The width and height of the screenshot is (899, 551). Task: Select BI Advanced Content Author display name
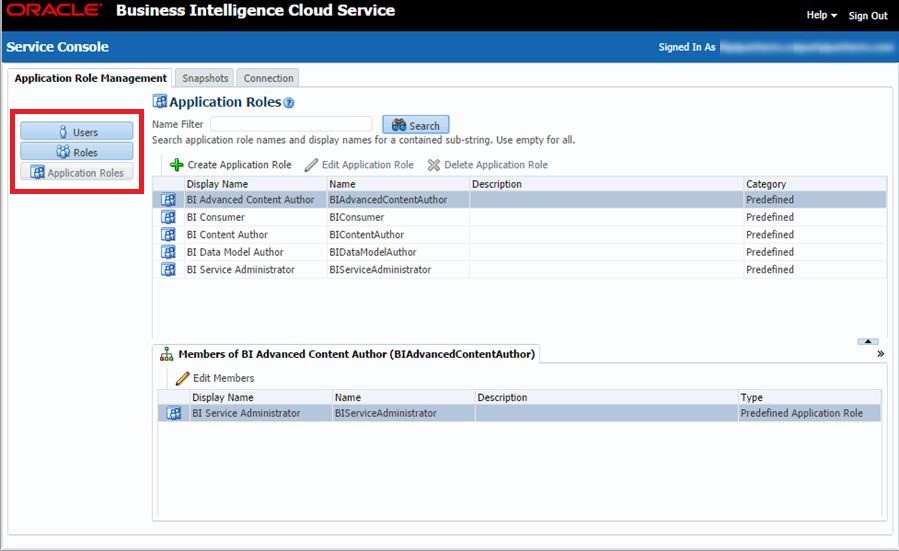(256, 200)
